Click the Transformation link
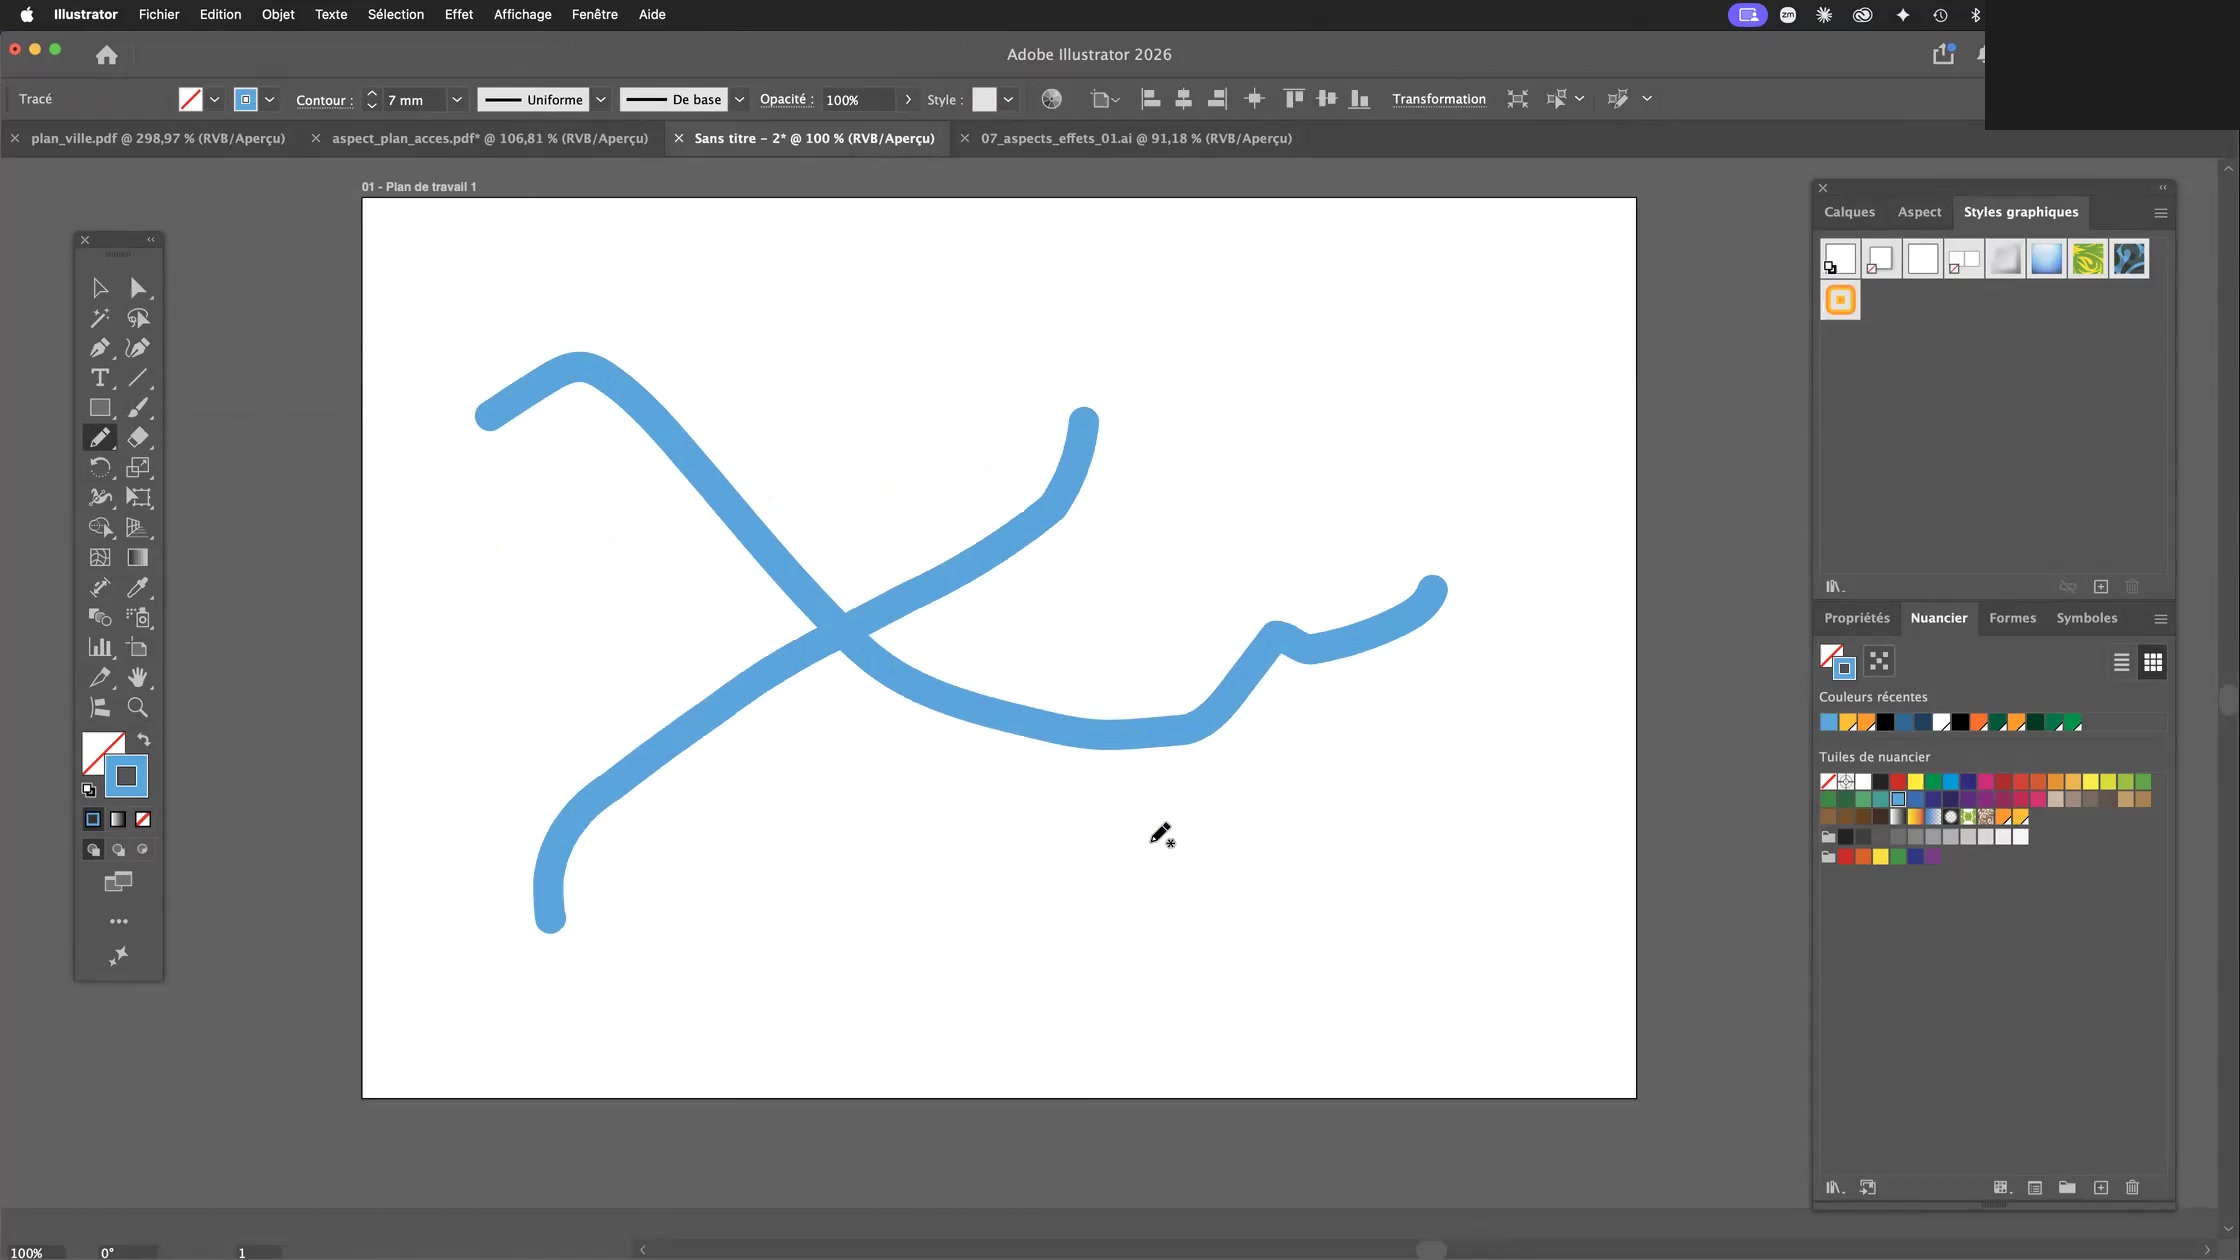The image size is (2240, 1260). click(1439, 99)
